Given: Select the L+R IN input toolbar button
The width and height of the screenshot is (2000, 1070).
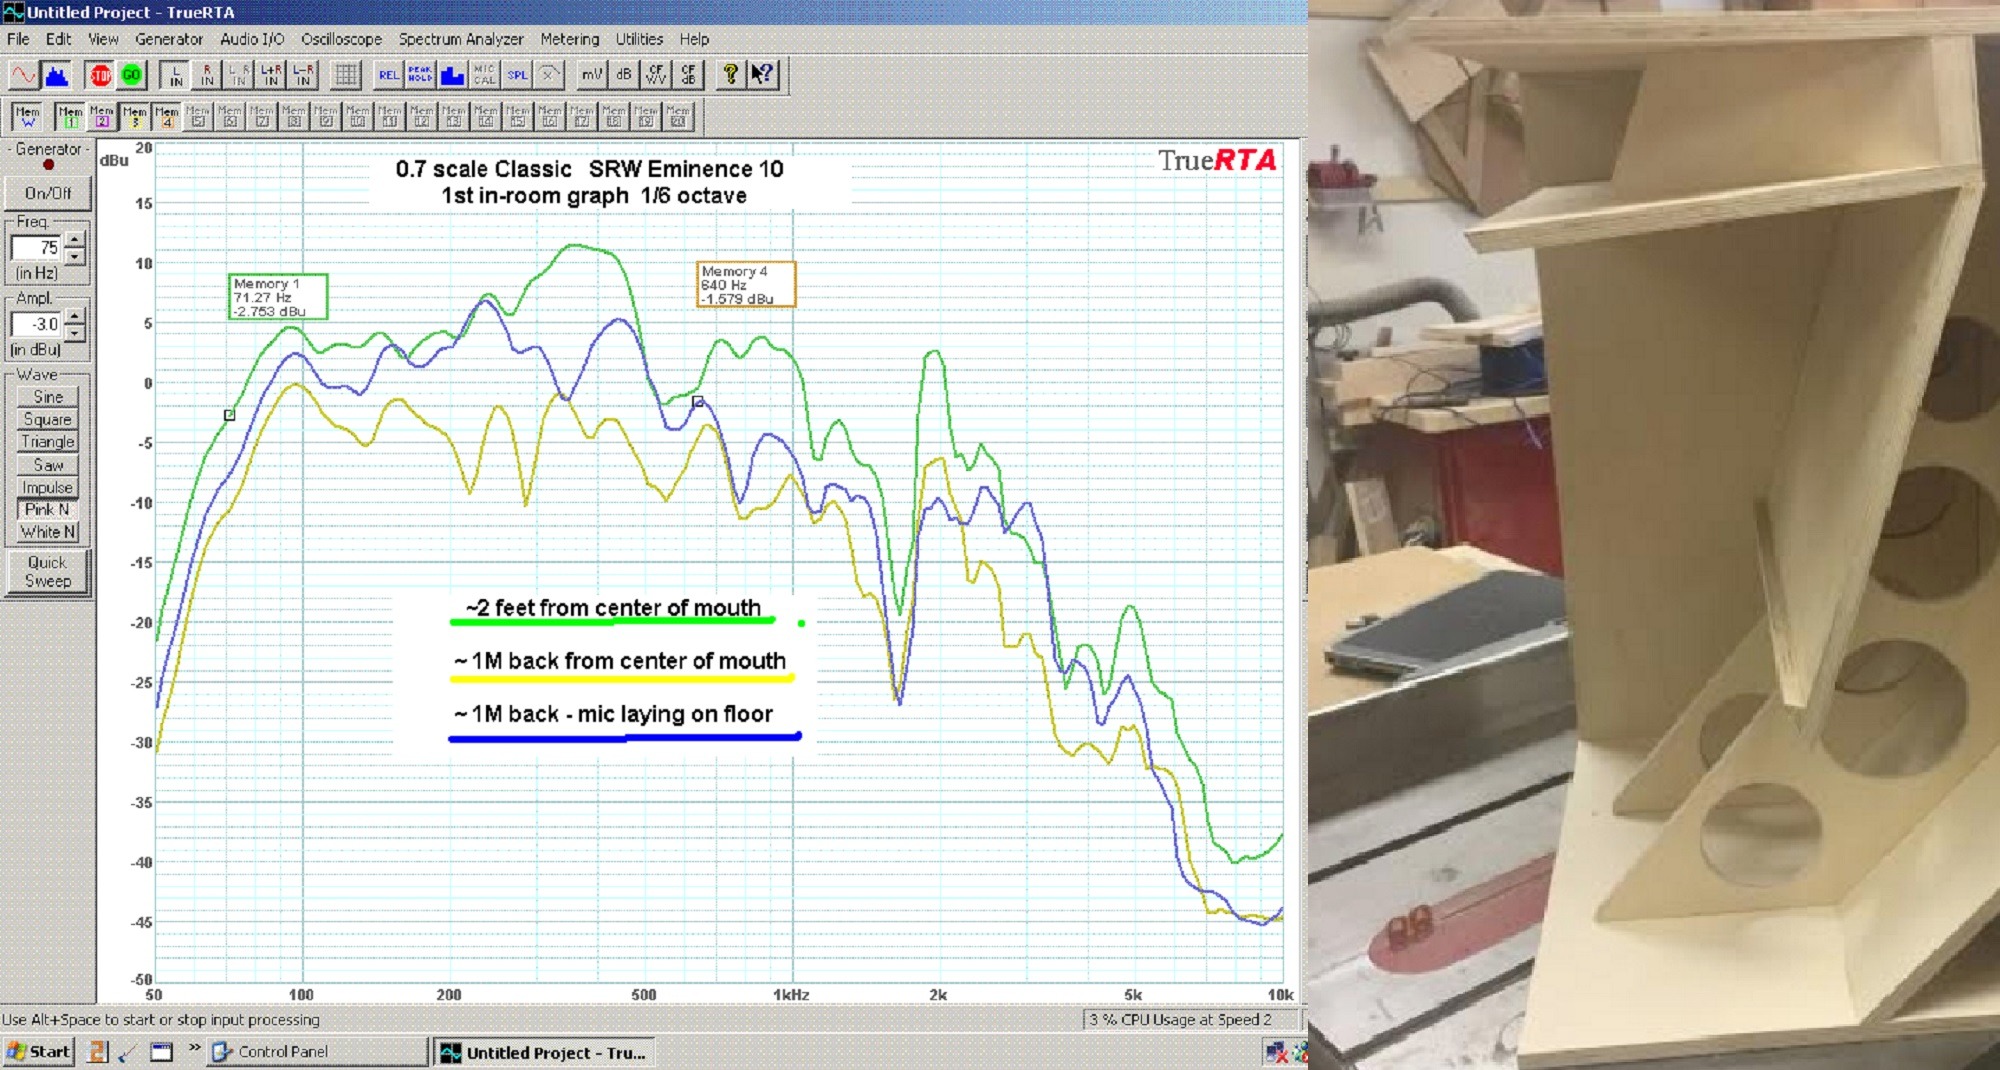Looking at the screenshot, I should coord(271,75).
